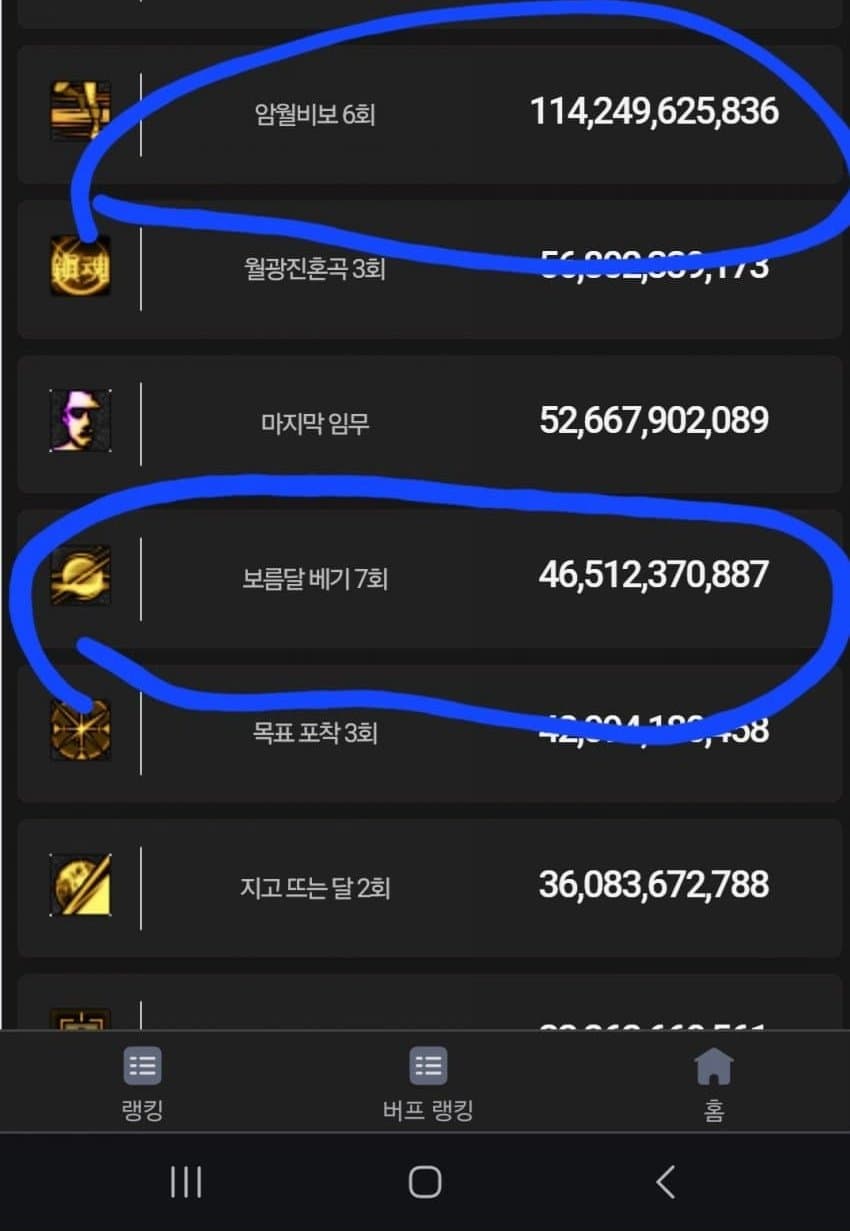This screenshot has width=850, height=1231.
Task: Switch to the 랭킹 tab label
Action: pos(142,1110)
